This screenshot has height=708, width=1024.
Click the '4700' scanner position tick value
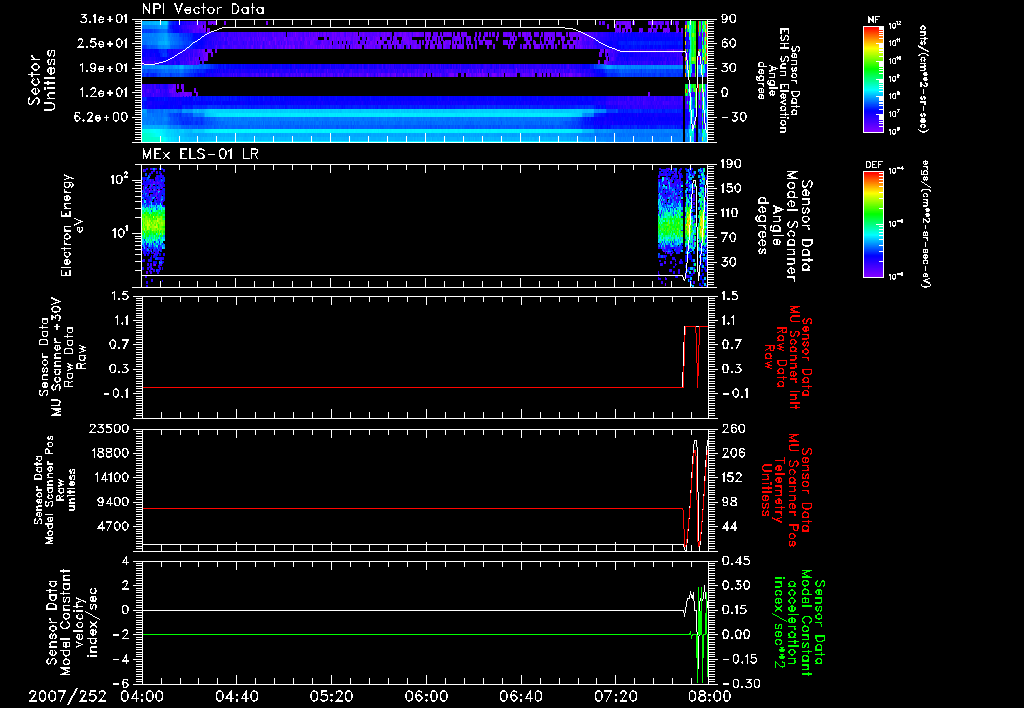pos(113,526)
